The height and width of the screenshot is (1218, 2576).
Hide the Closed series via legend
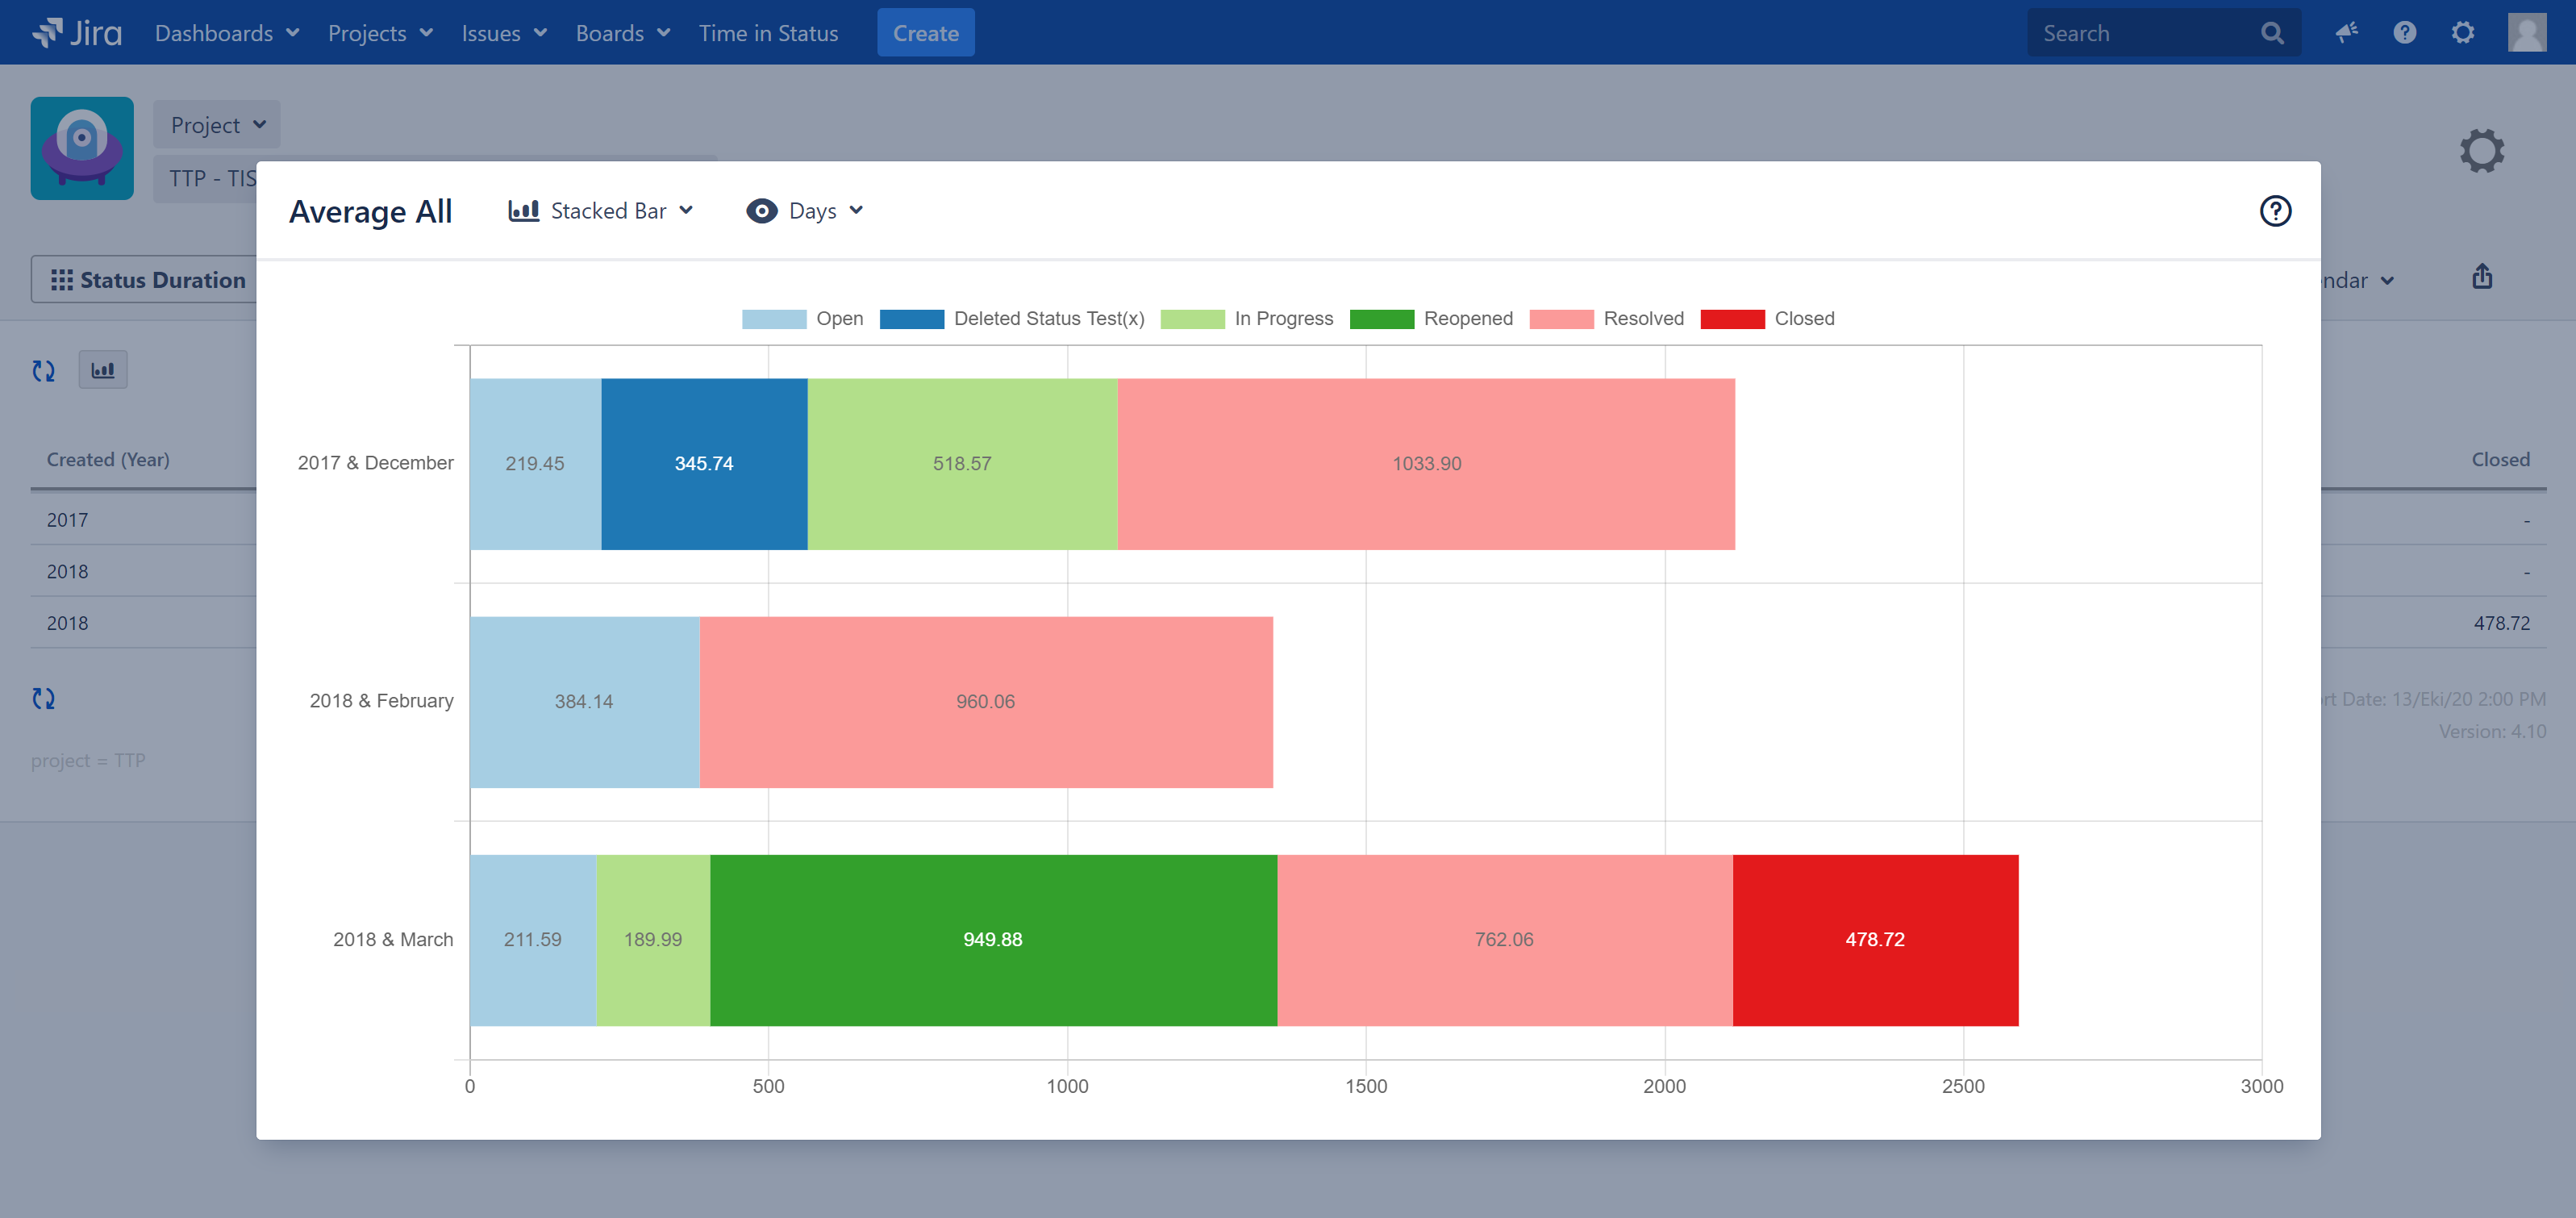(1767, 319)
